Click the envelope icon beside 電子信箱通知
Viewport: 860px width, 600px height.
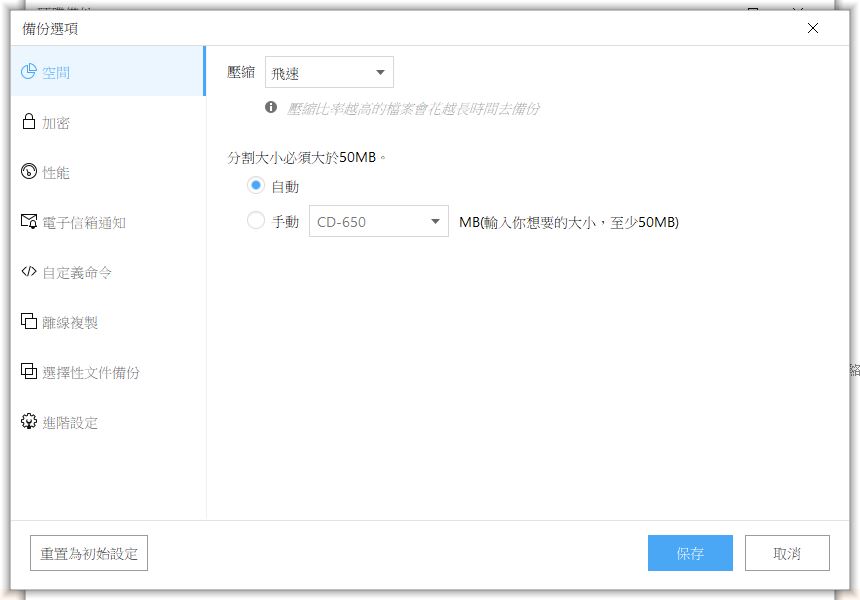click(29, 221)
